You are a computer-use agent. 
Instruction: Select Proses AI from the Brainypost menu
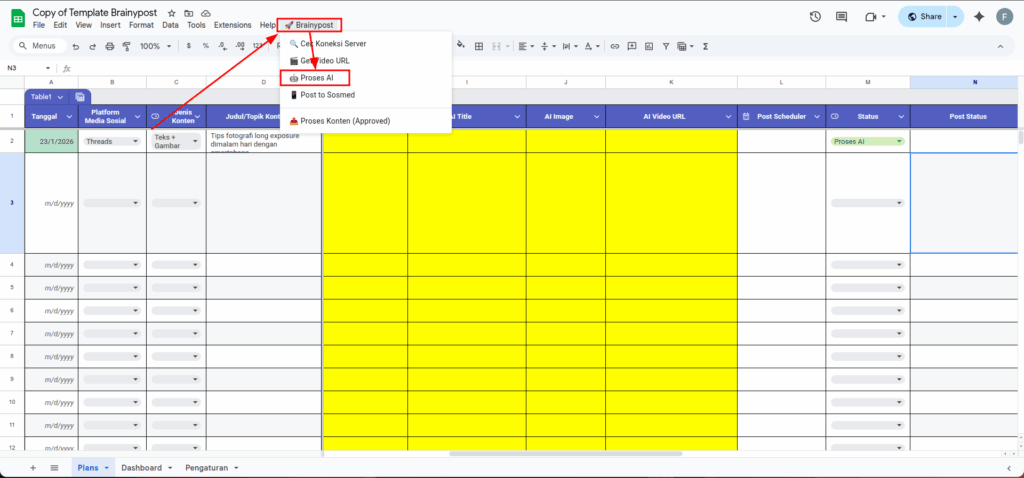click(x=316, y=78)
